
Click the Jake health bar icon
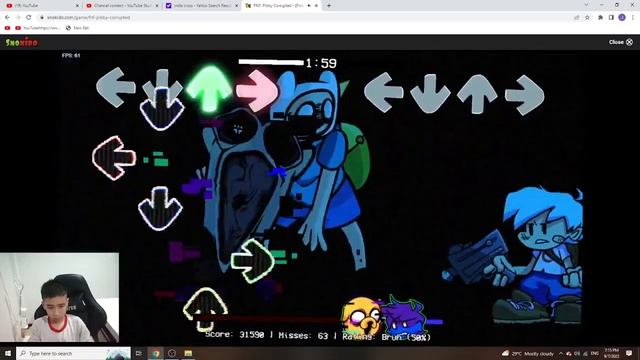(362, 316)
